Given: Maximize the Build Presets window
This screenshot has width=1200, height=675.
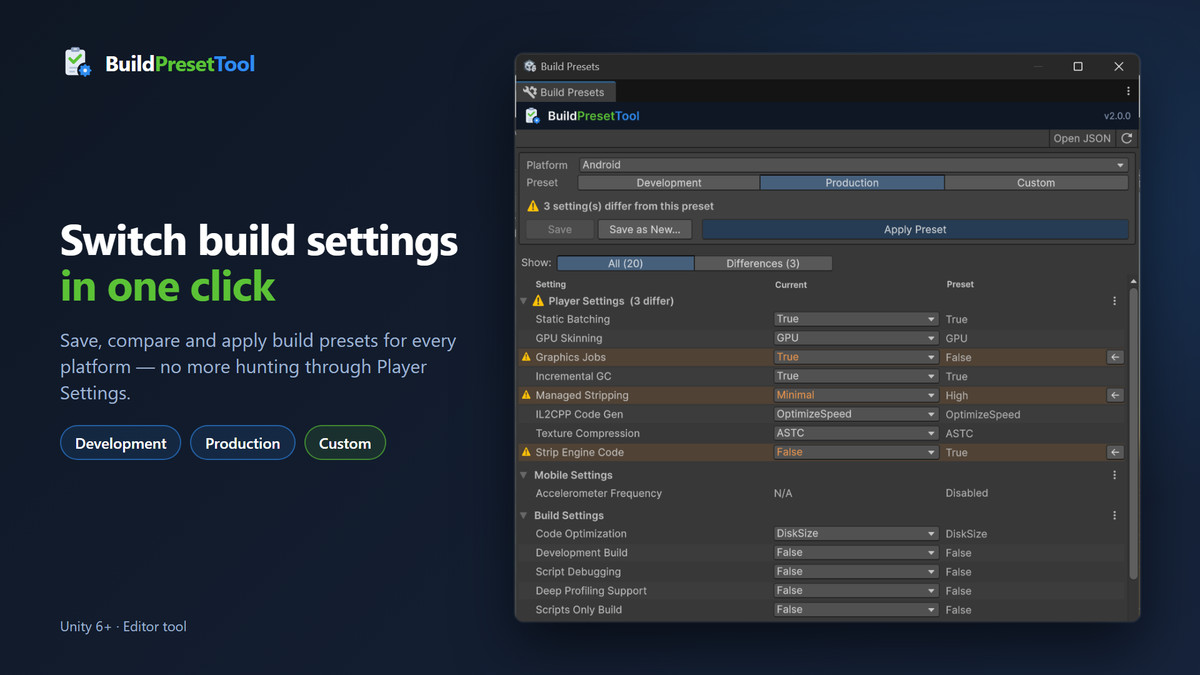Looking at the screenshot, I should point(1078,67).
